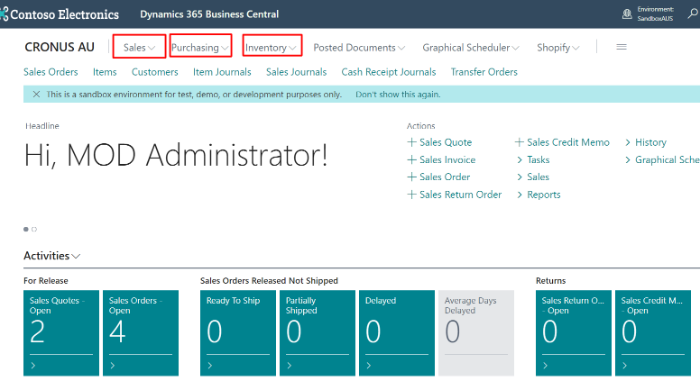Expand the History action group

click(646, 142)
